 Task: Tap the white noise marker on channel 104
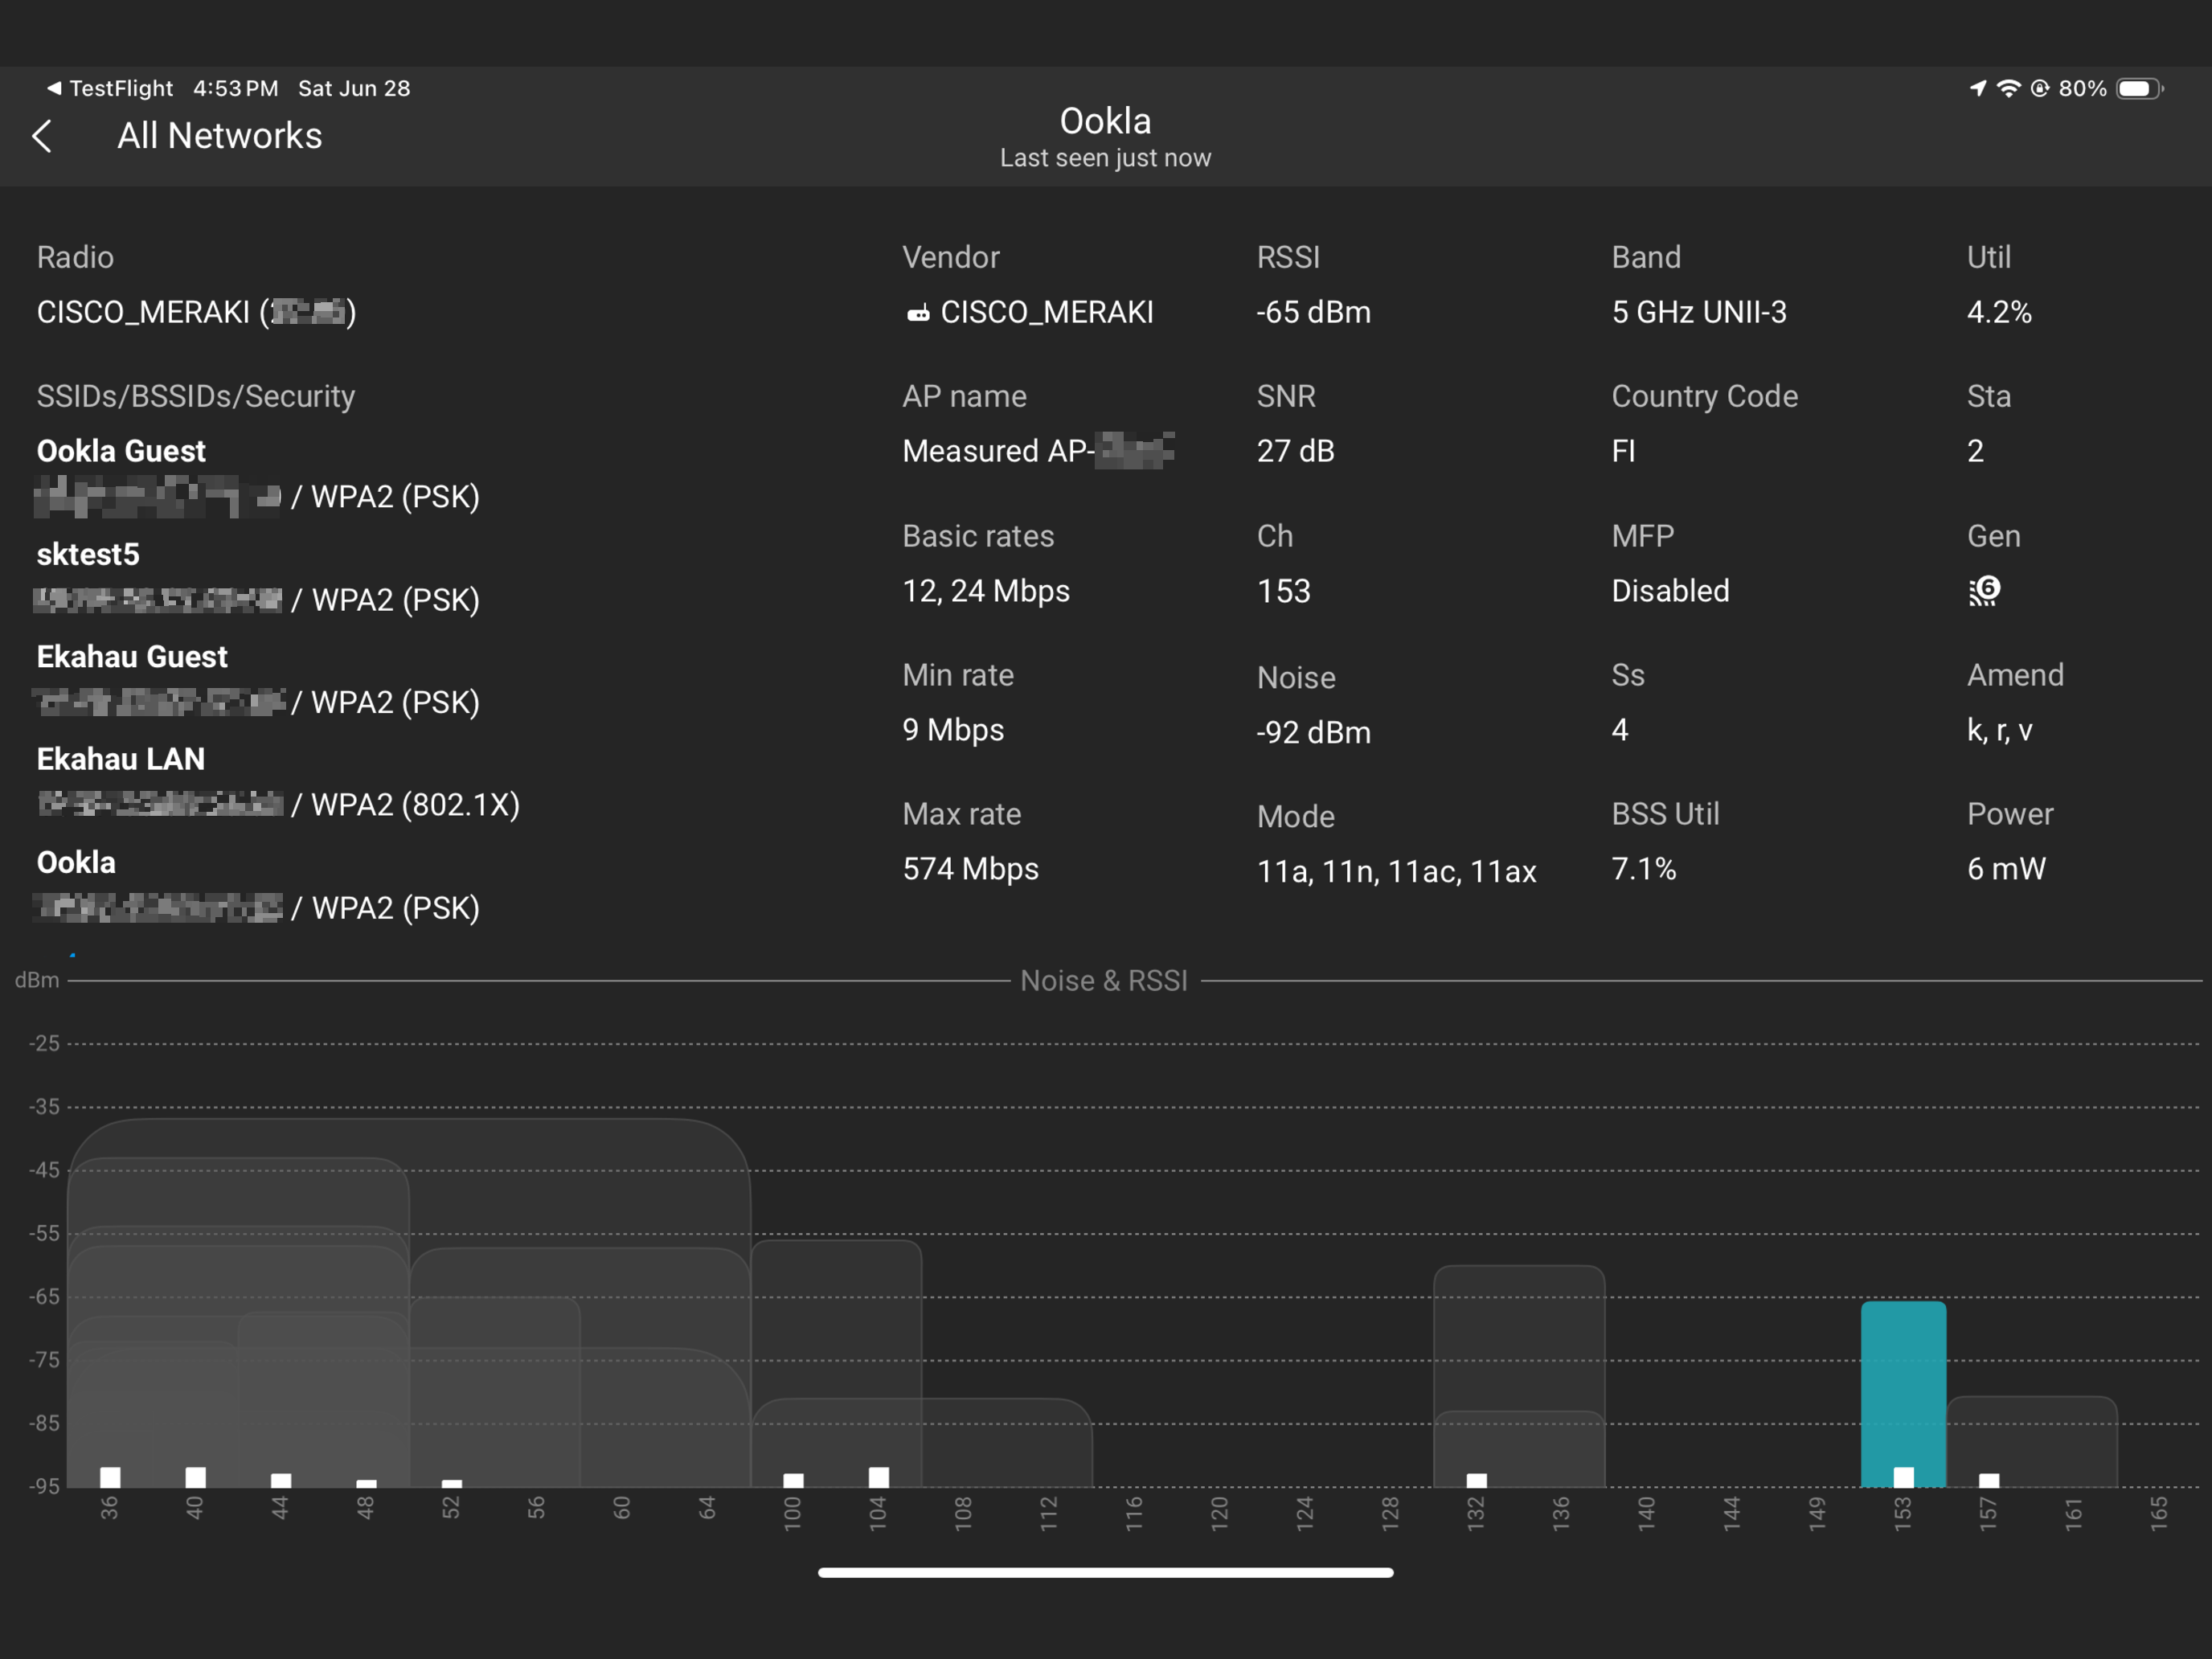coord(878,1477)
